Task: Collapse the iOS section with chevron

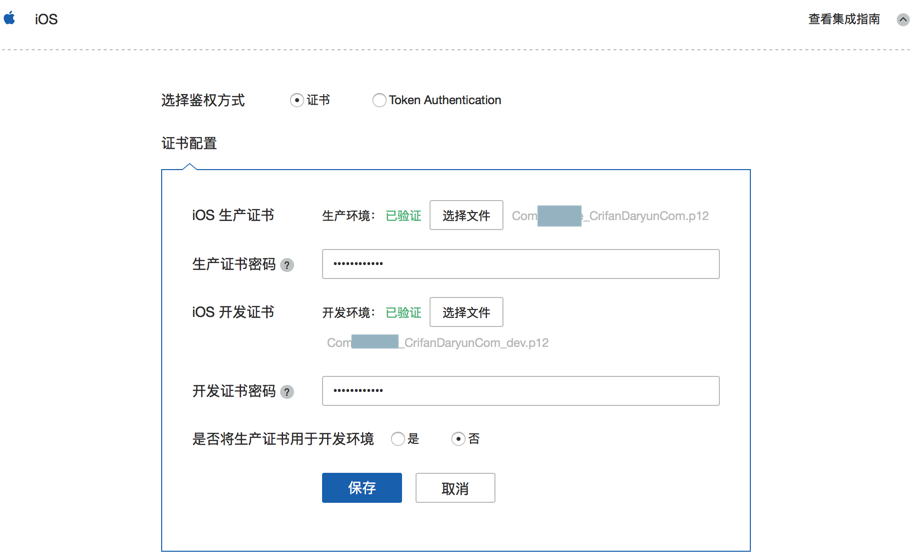Action: tap(903, 19)
